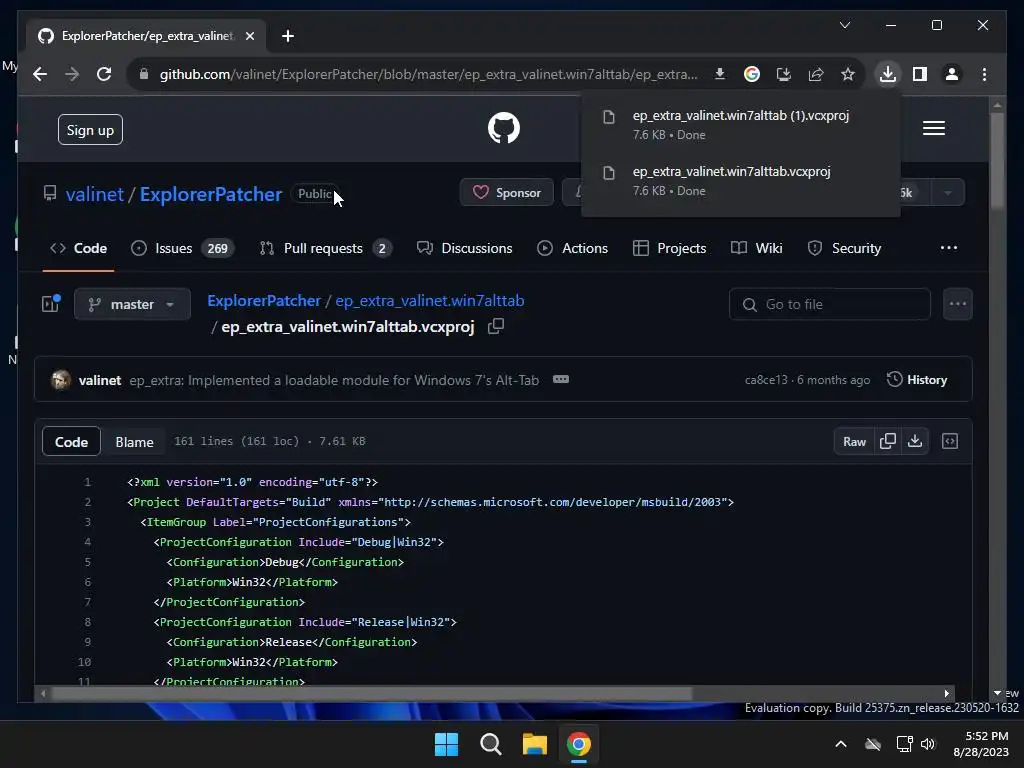Screen dimensions: 1024x768
Task: Click the browser forward arrow
Action: click(x=72, y=74)
